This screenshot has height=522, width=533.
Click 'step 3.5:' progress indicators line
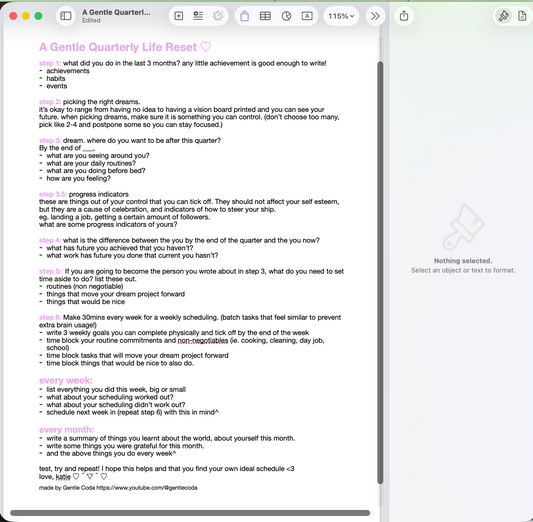coord(84,194)
